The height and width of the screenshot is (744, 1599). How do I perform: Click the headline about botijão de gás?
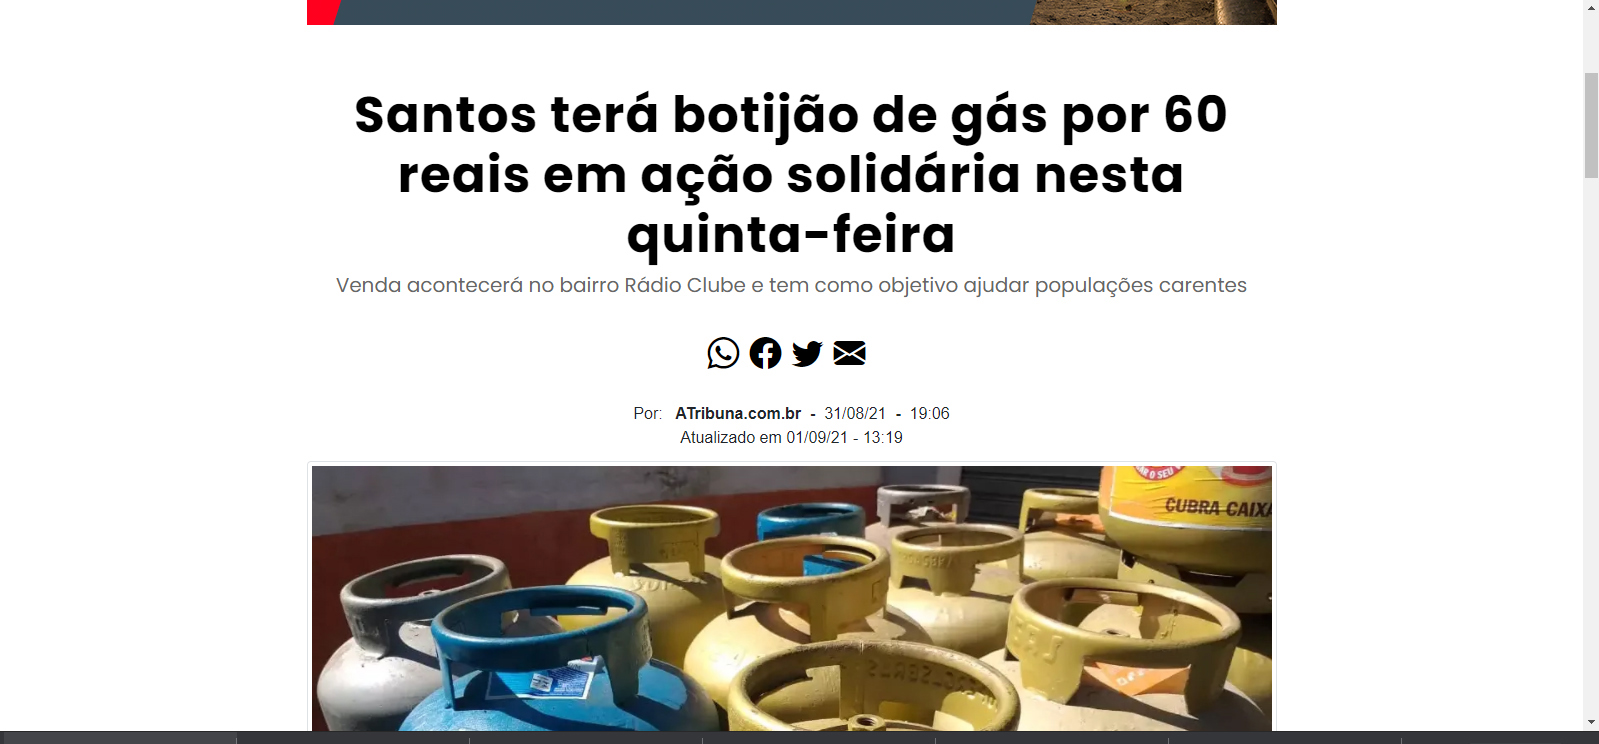(x=791, y=174)
